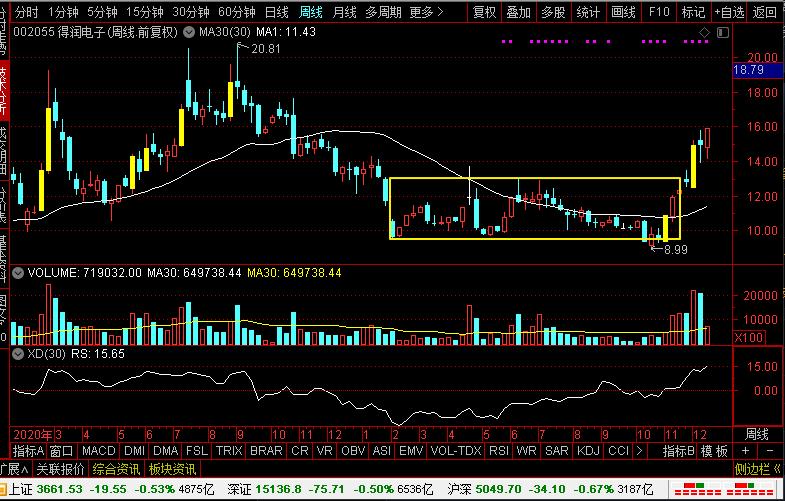Select the KDJ indicator tab
The width and height of the screenshot is (785, 501).
pos(589,451)
